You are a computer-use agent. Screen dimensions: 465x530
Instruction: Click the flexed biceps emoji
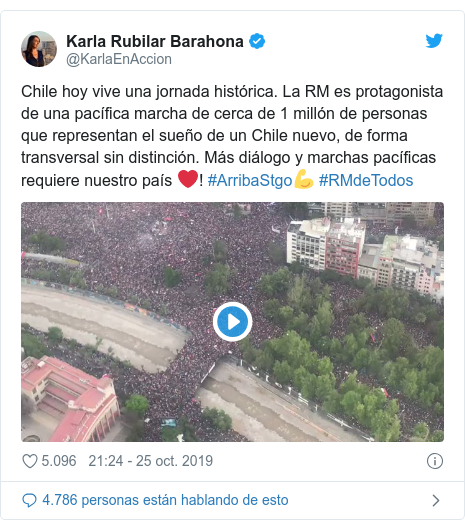tap(304, 179)
